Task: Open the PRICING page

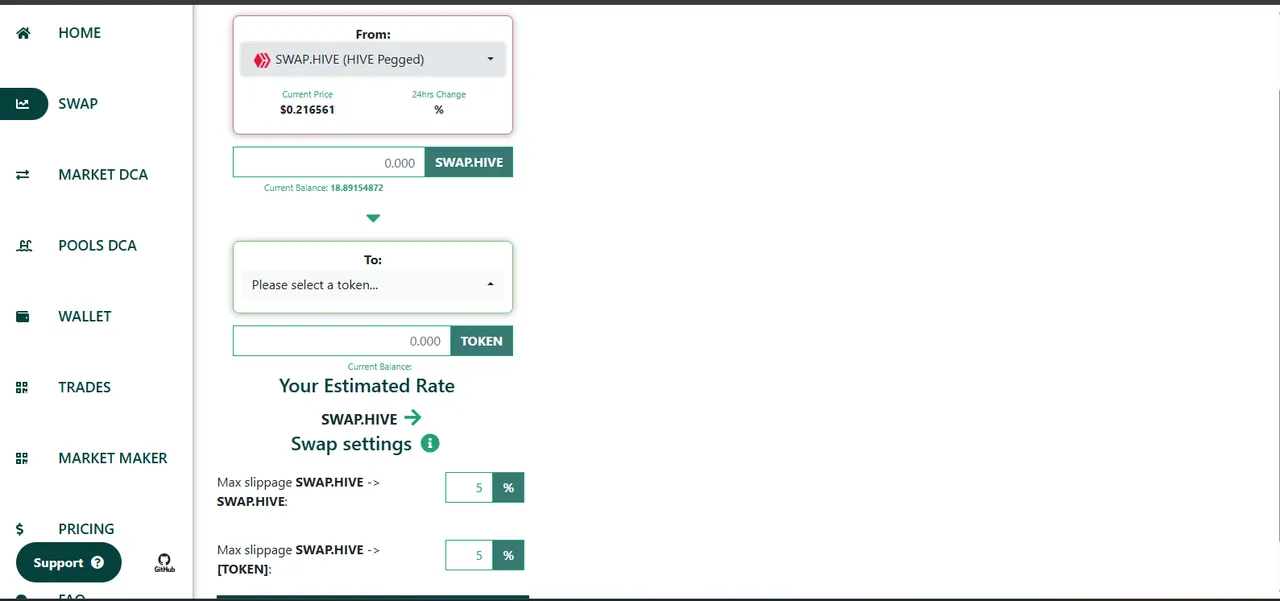Action: 87,529
